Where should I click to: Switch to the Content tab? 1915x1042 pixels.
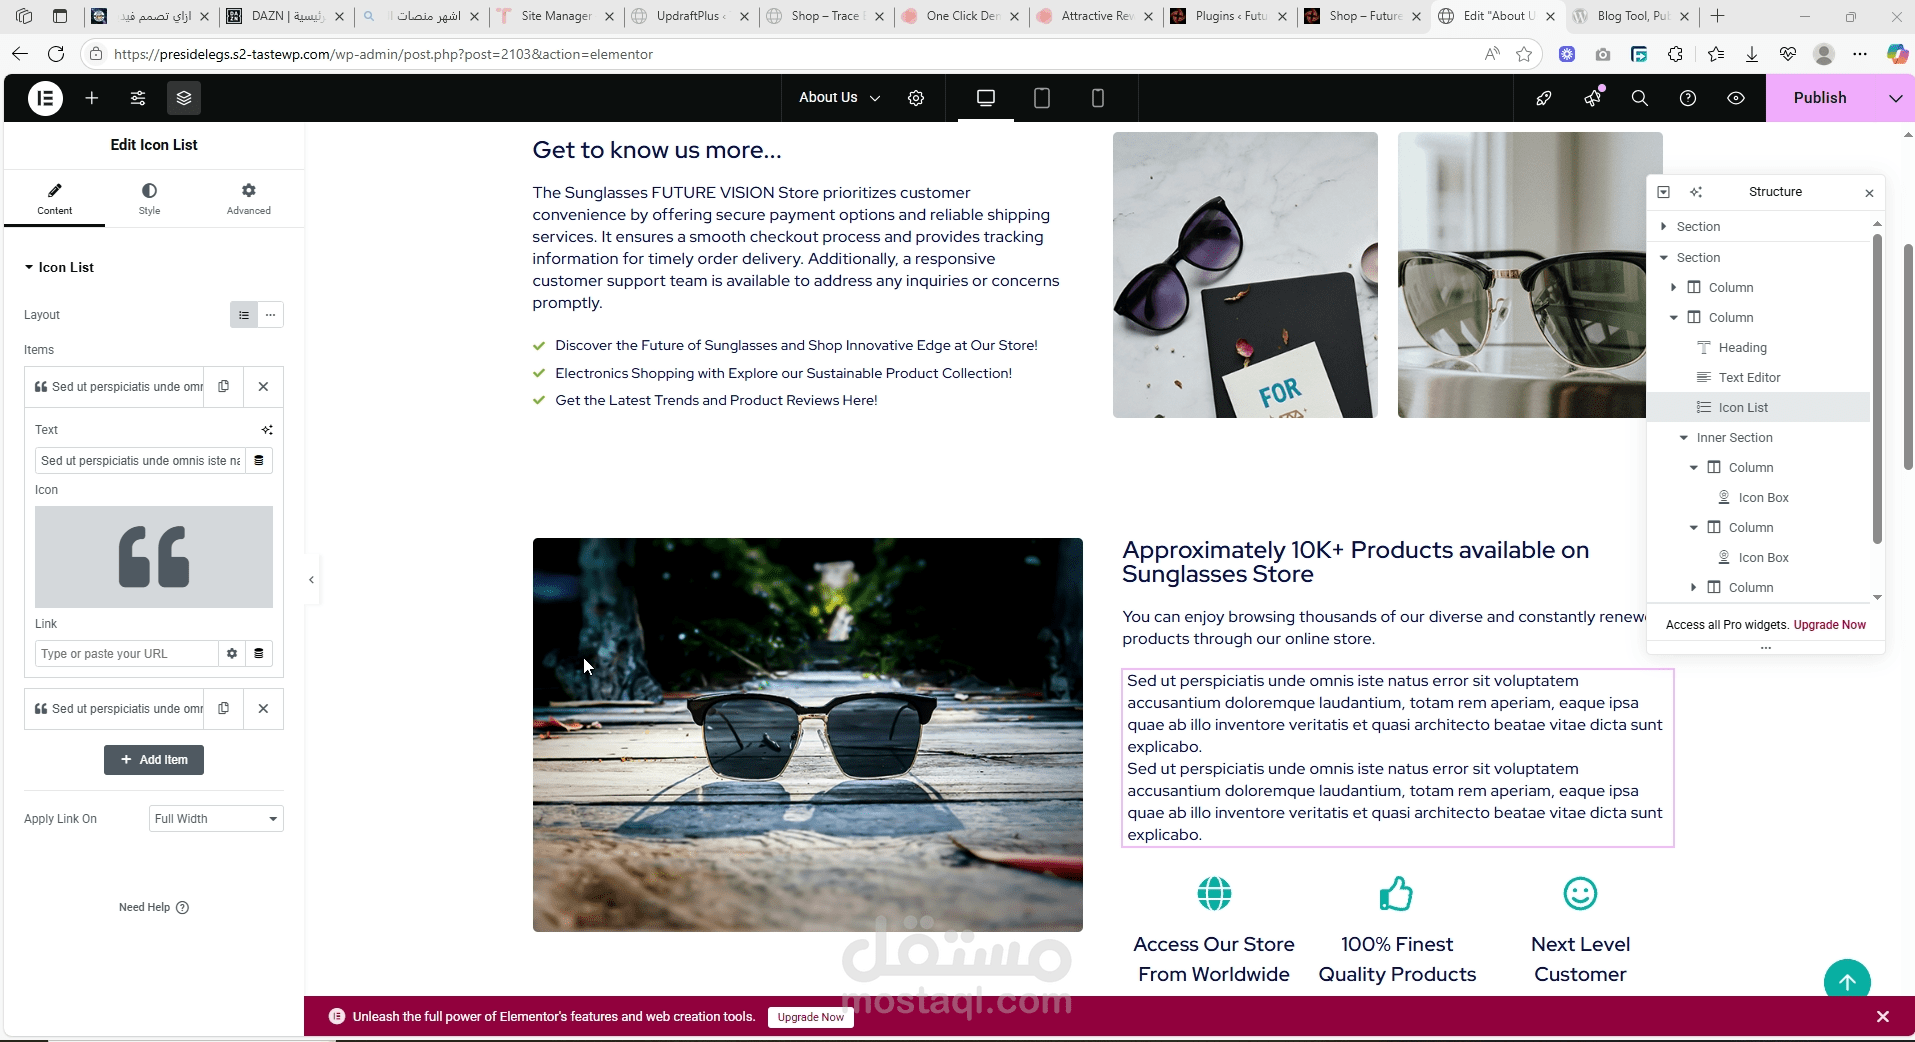coord(55,199)
